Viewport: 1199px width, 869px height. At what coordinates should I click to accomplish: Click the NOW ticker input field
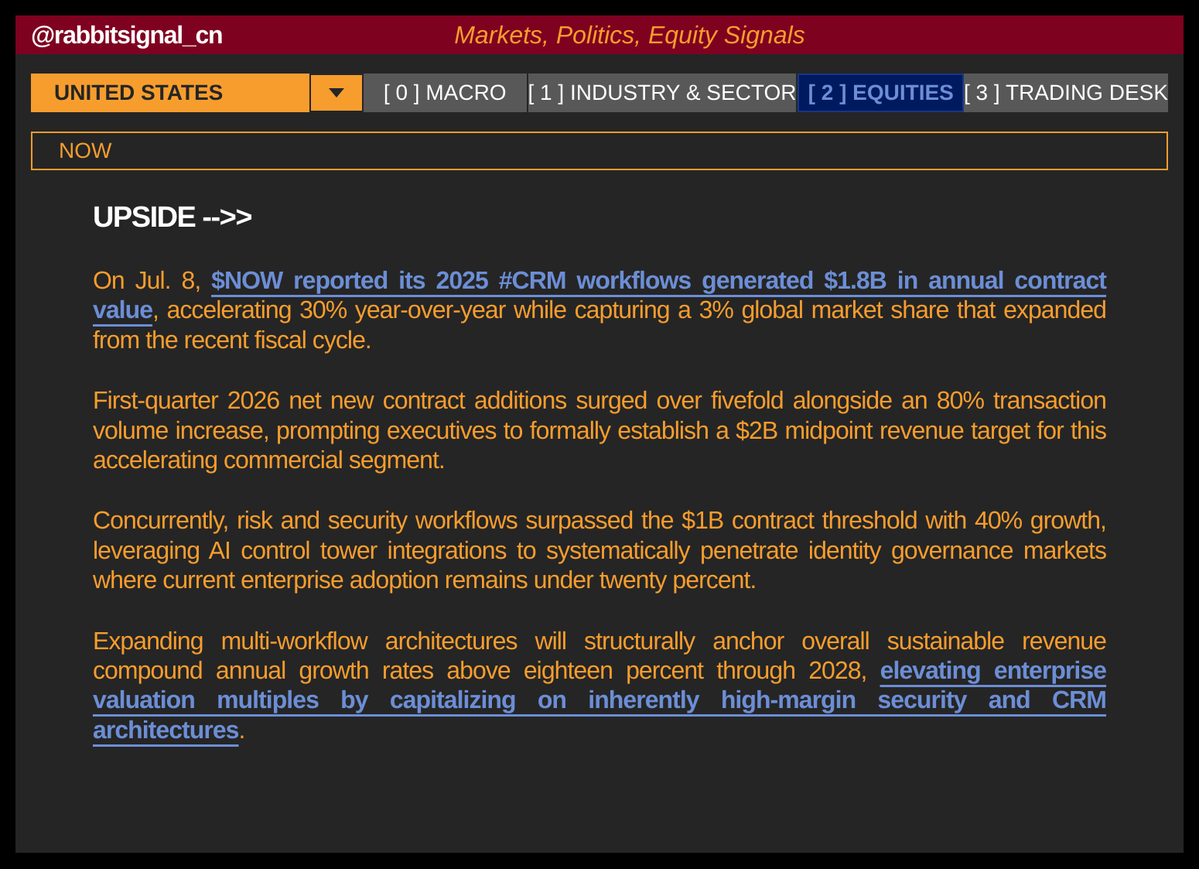[x=600, y=151]
